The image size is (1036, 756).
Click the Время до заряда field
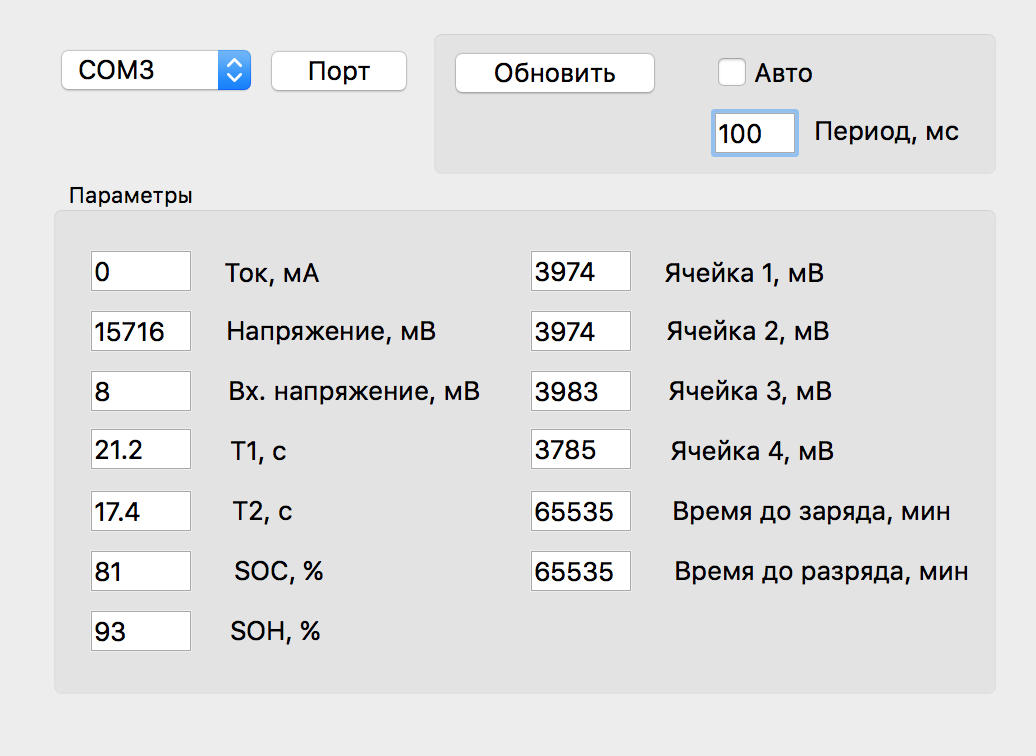pyautogui.click(x=580, y=511)
